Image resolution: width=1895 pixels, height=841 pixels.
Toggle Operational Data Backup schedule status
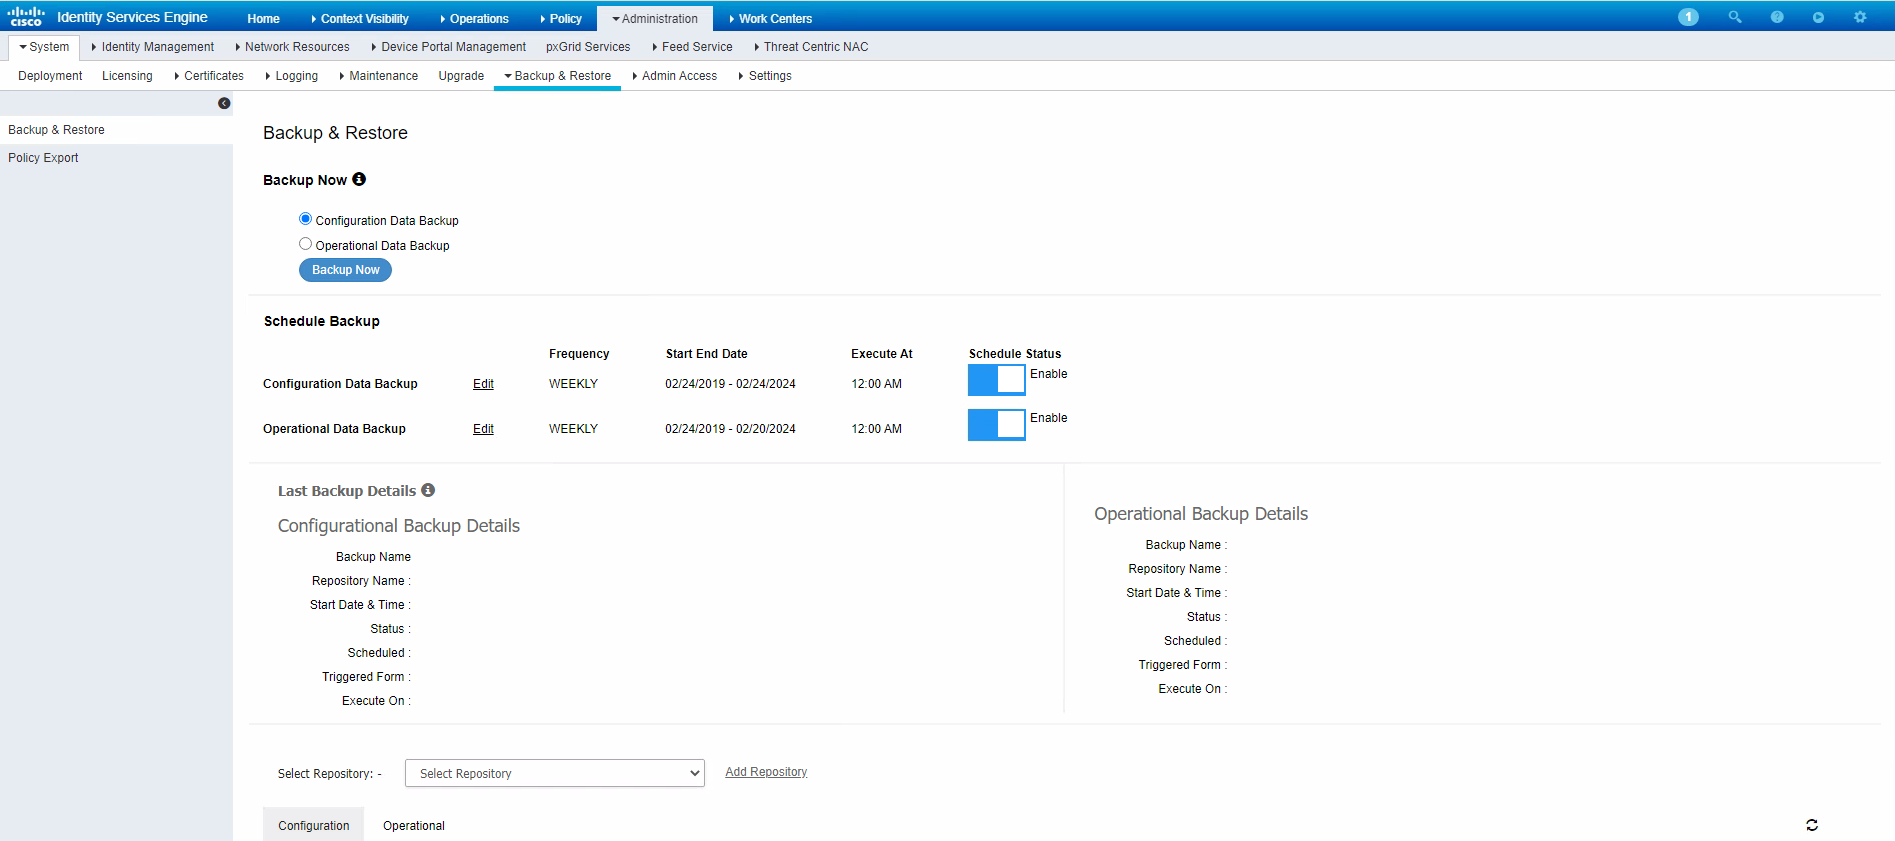997,424
